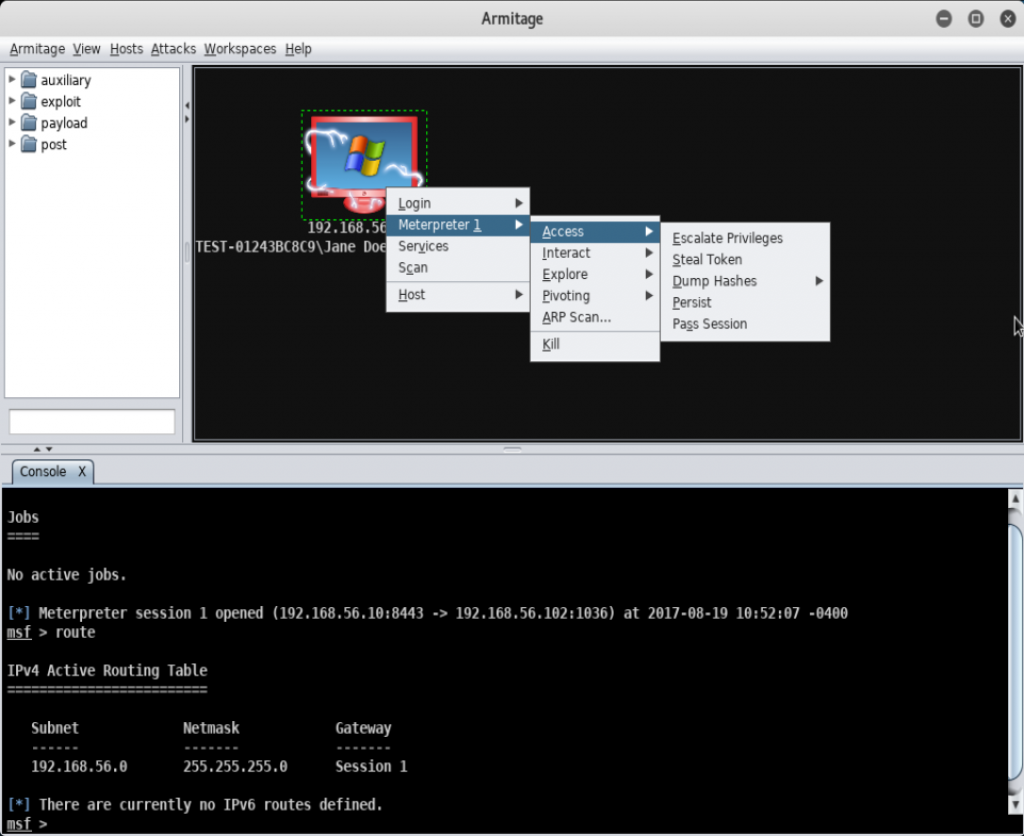Click the right arrow on the module panel divider
This screenshot has width=1024, height=836.
(187, 120)
